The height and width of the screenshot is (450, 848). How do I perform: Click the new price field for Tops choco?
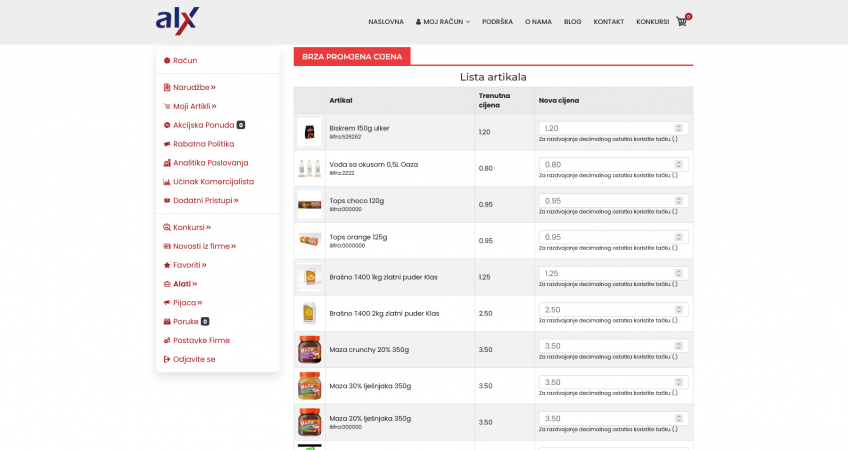tap(613, 201)
